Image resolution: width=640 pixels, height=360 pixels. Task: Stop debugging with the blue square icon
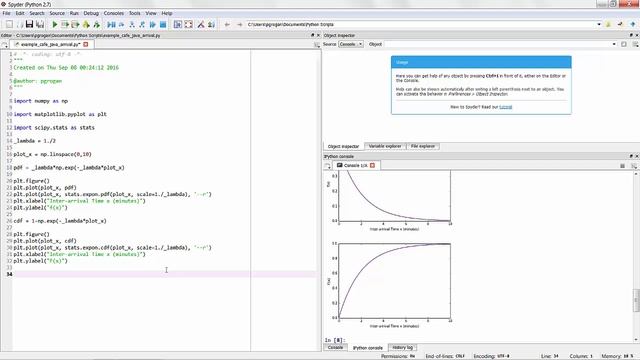[163, 24]
